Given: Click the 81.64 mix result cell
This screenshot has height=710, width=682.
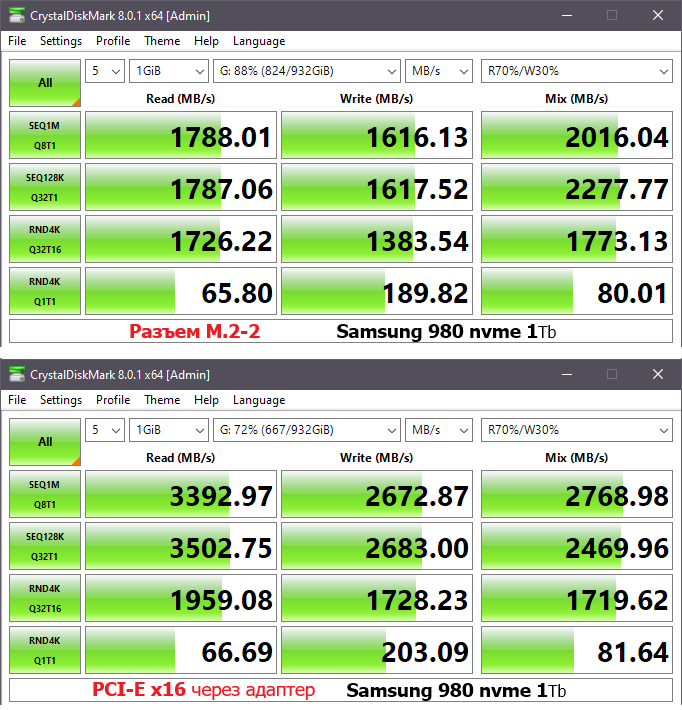Looking at the screenshot, I should tap(577, 650).
